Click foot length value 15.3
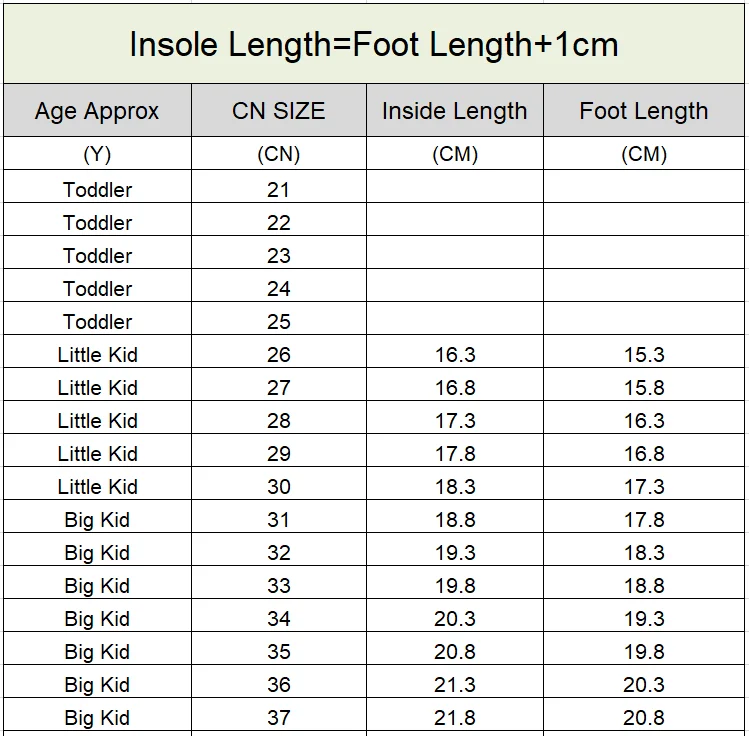749x736 pixels. [x=644, y=355]
